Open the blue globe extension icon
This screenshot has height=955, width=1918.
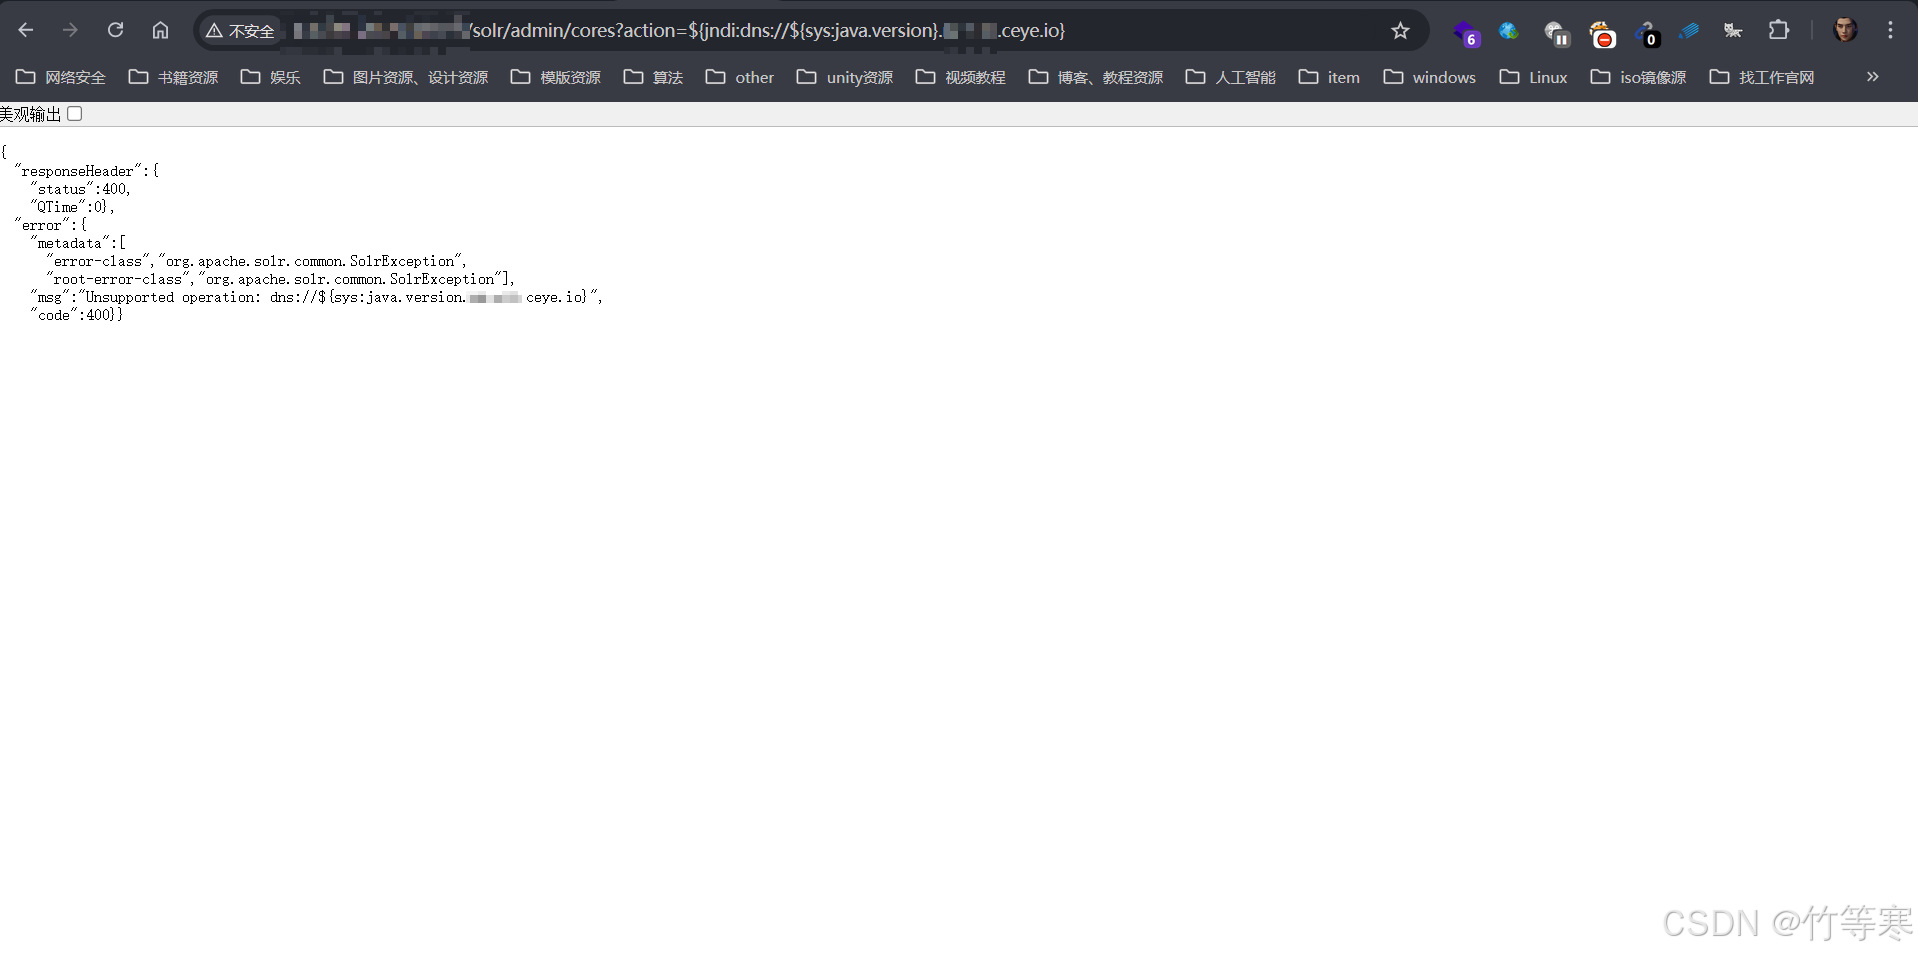pyautogui.click(x=1509, y=31)
